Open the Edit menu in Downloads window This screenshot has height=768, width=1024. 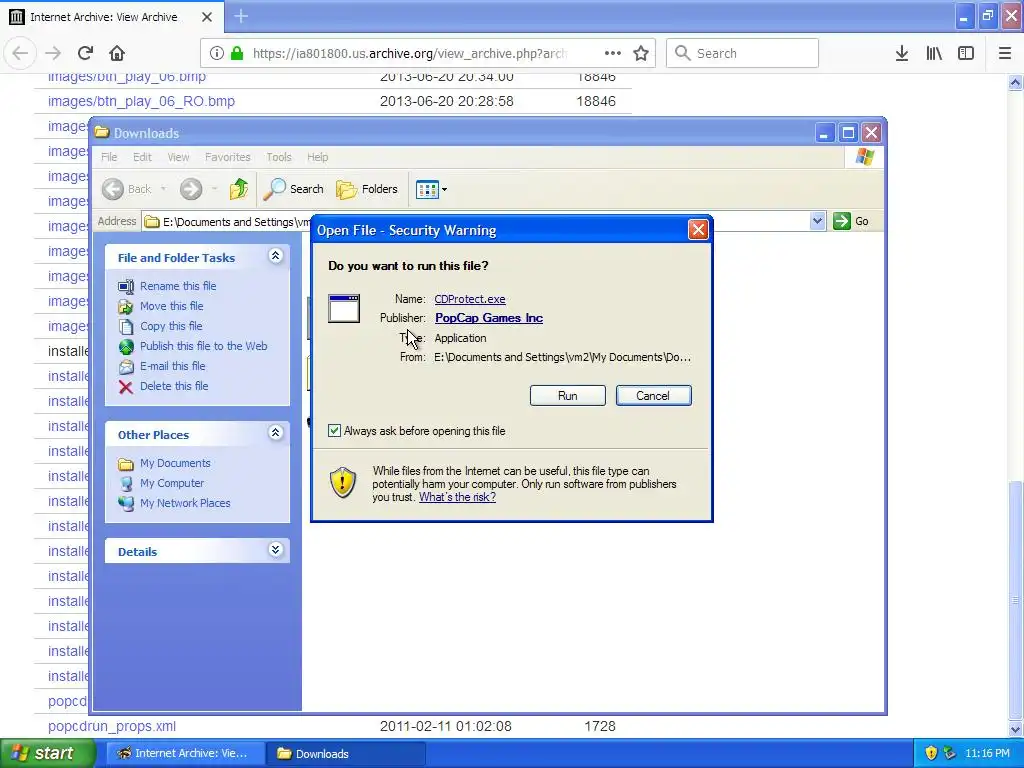[142, 157]
